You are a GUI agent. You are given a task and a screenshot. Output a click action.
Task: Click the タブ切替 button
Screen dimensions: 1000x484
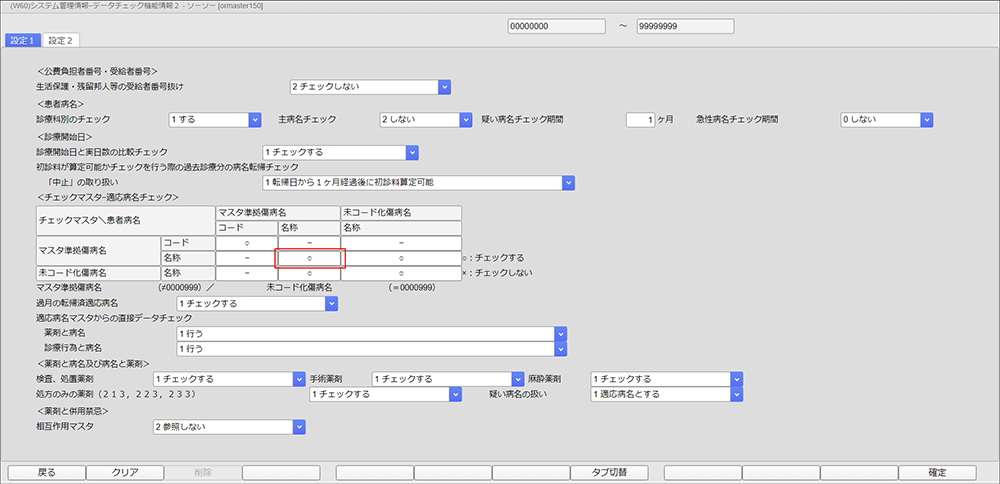click(x=609, y=472)
